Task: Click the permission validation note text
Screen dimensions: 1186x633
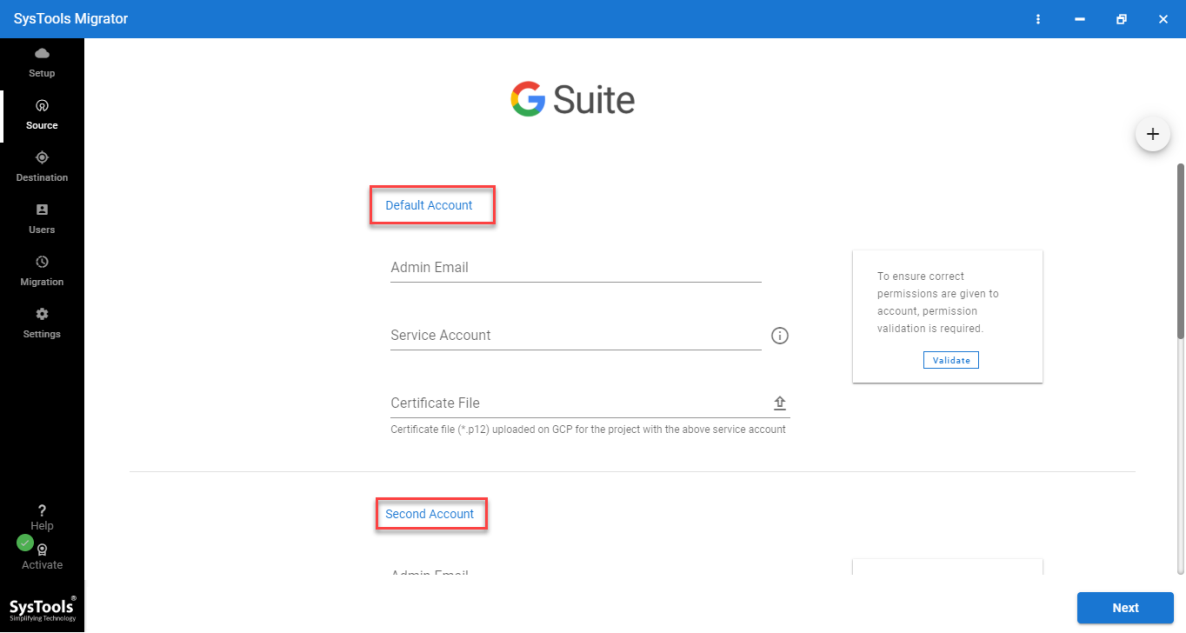Action: click(938, 303)
